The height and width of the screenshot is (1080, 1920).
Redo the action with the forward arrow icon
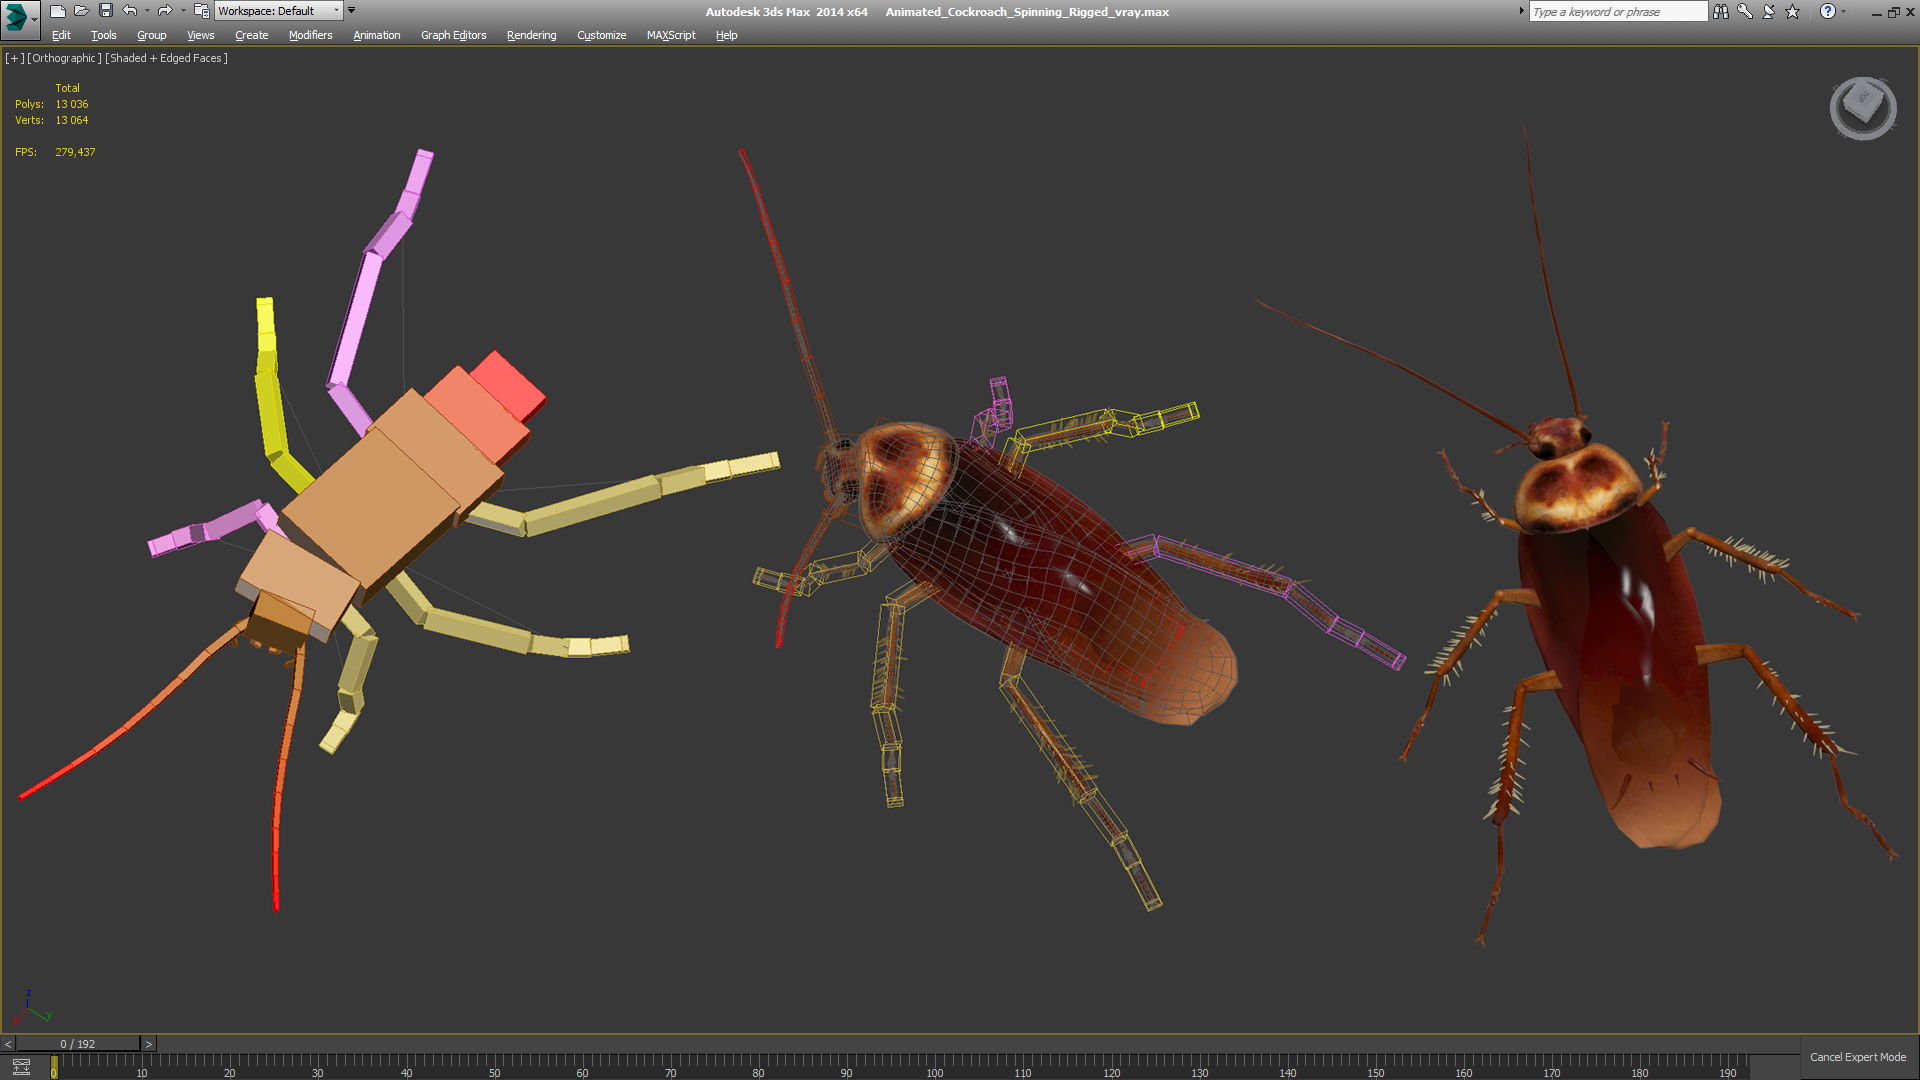(165, 11)
